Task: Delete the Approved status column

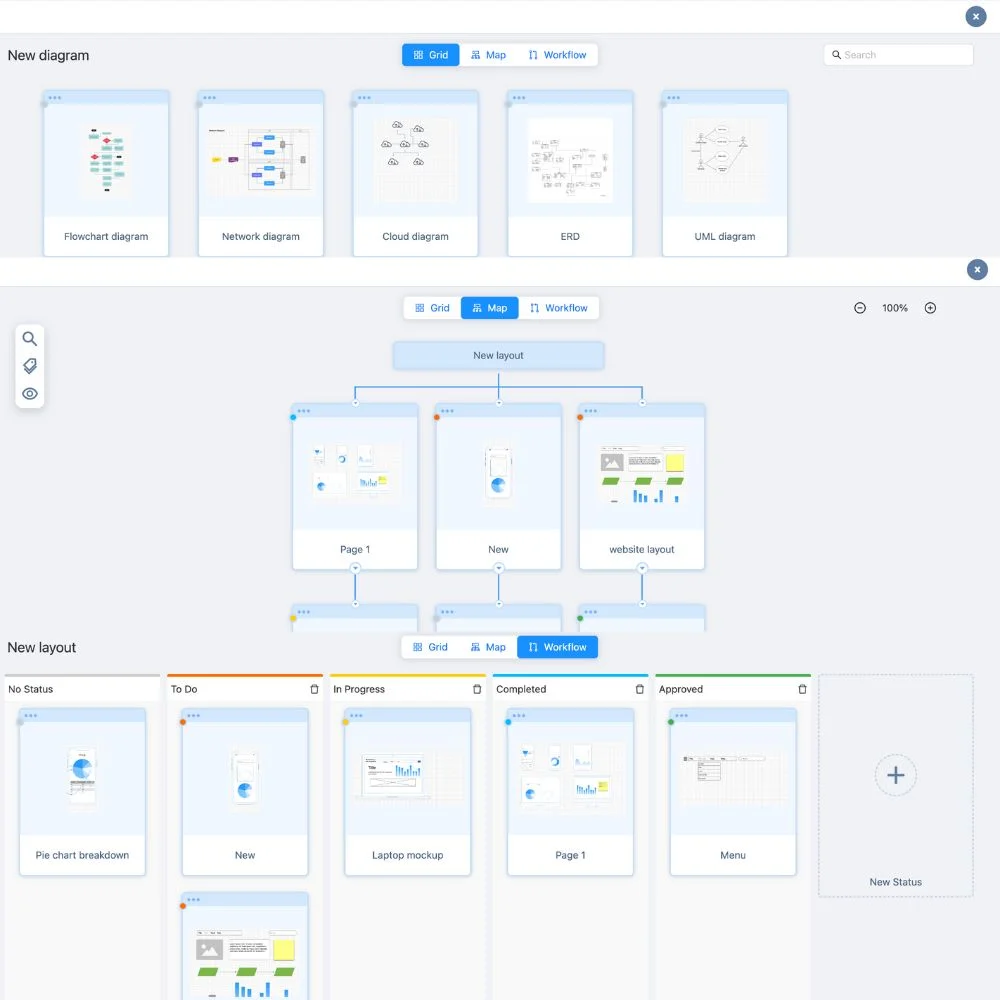Action: click(802, 689)
